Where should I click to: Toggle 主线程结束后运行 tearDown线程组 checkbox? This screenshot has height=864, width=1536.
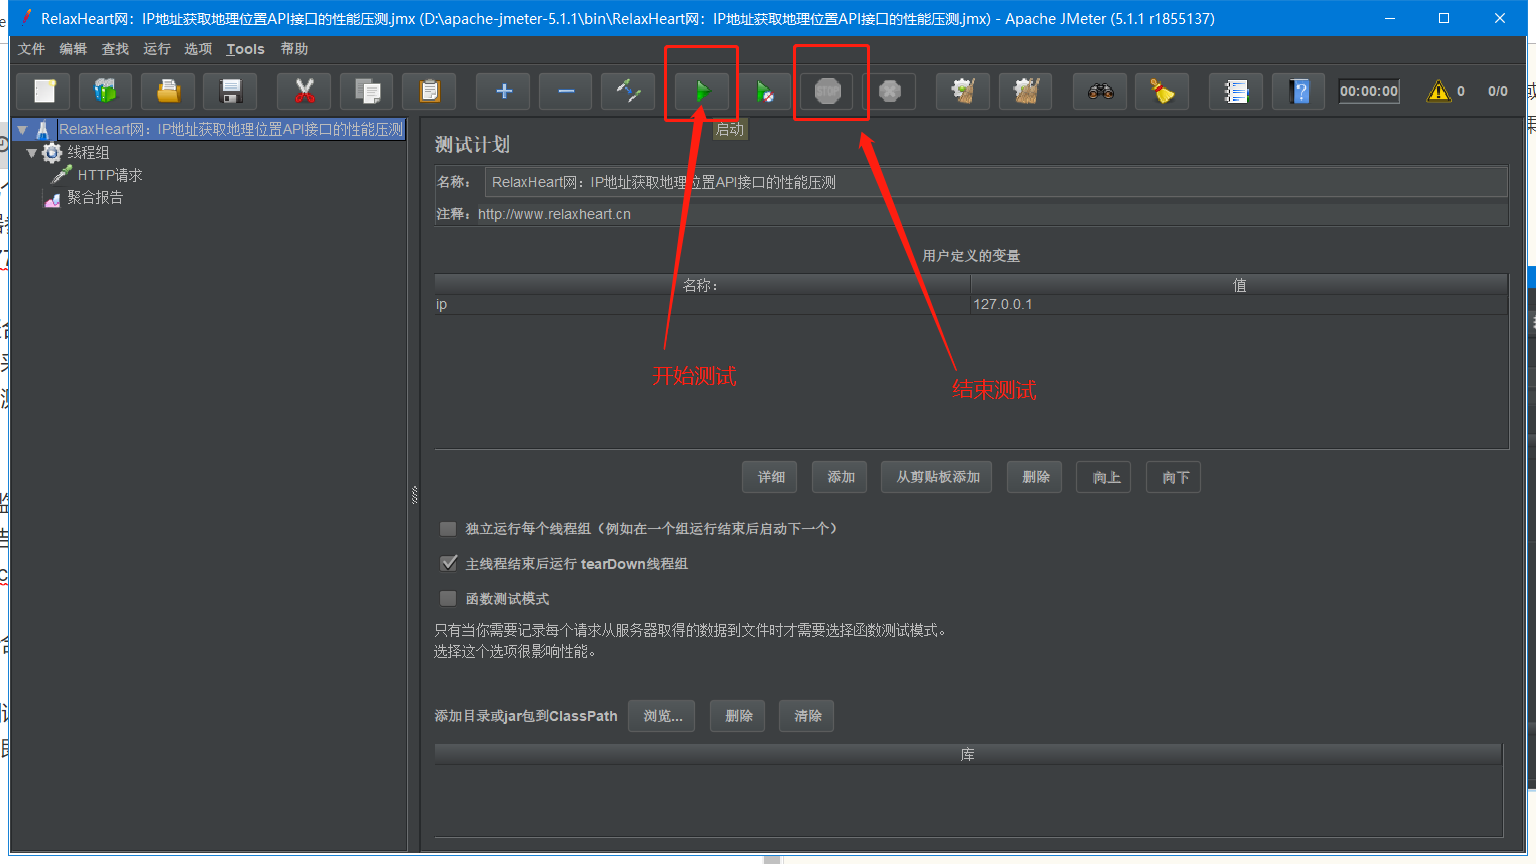pyautogui.click(x=448, y=563)
